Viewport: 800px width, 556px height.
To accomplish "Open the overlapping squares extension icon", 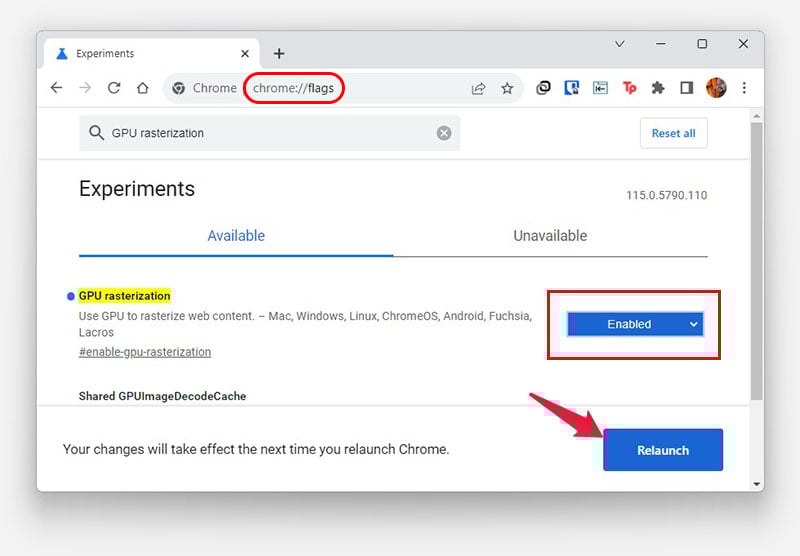I will 543,88.
